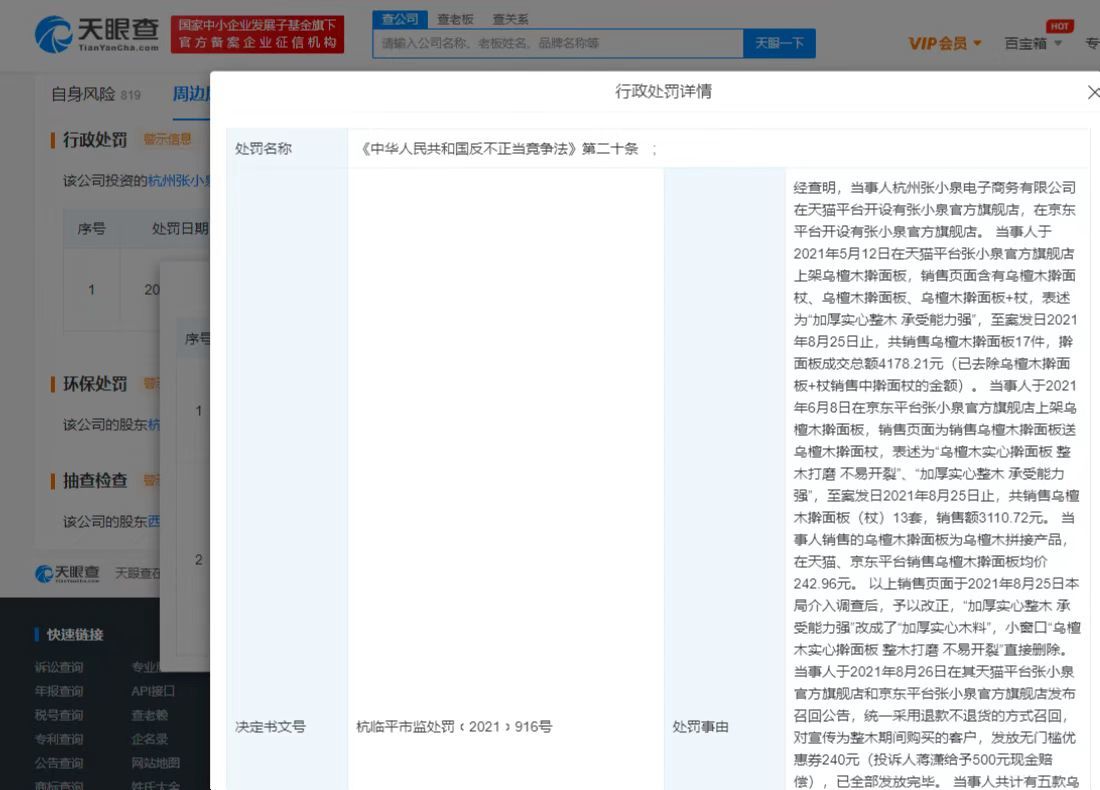Click the footer 天眼查 logo

(x=67, y=573)
